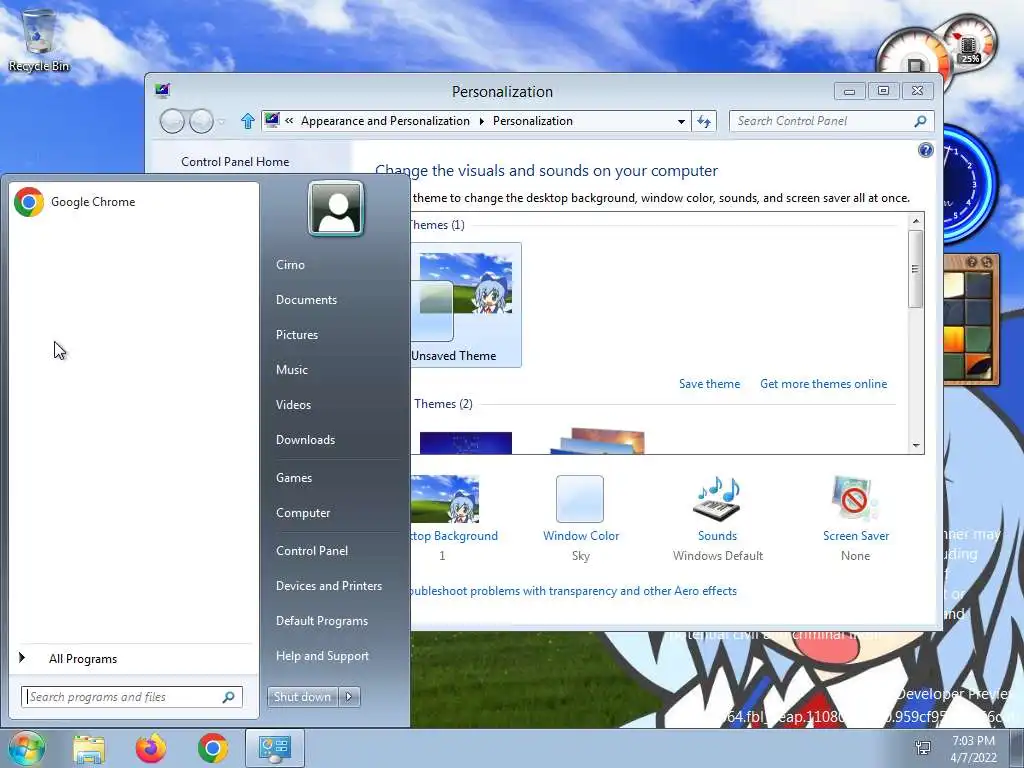Image resolution: width=1024 pixels, height=768 pixels.
Task: Click the network icon in system tray
Action: point(923,748)
